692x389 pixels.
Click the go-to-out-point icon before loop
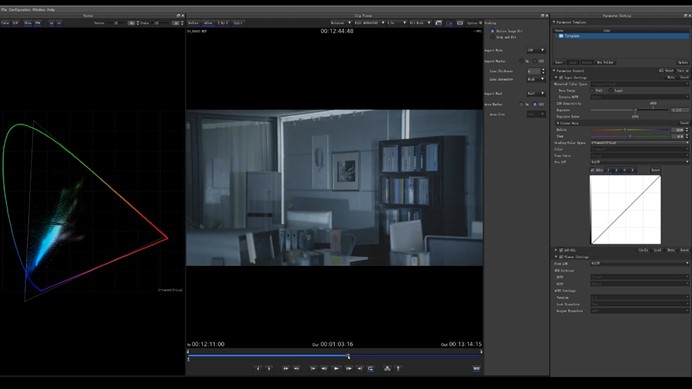(x=359, y=368)
